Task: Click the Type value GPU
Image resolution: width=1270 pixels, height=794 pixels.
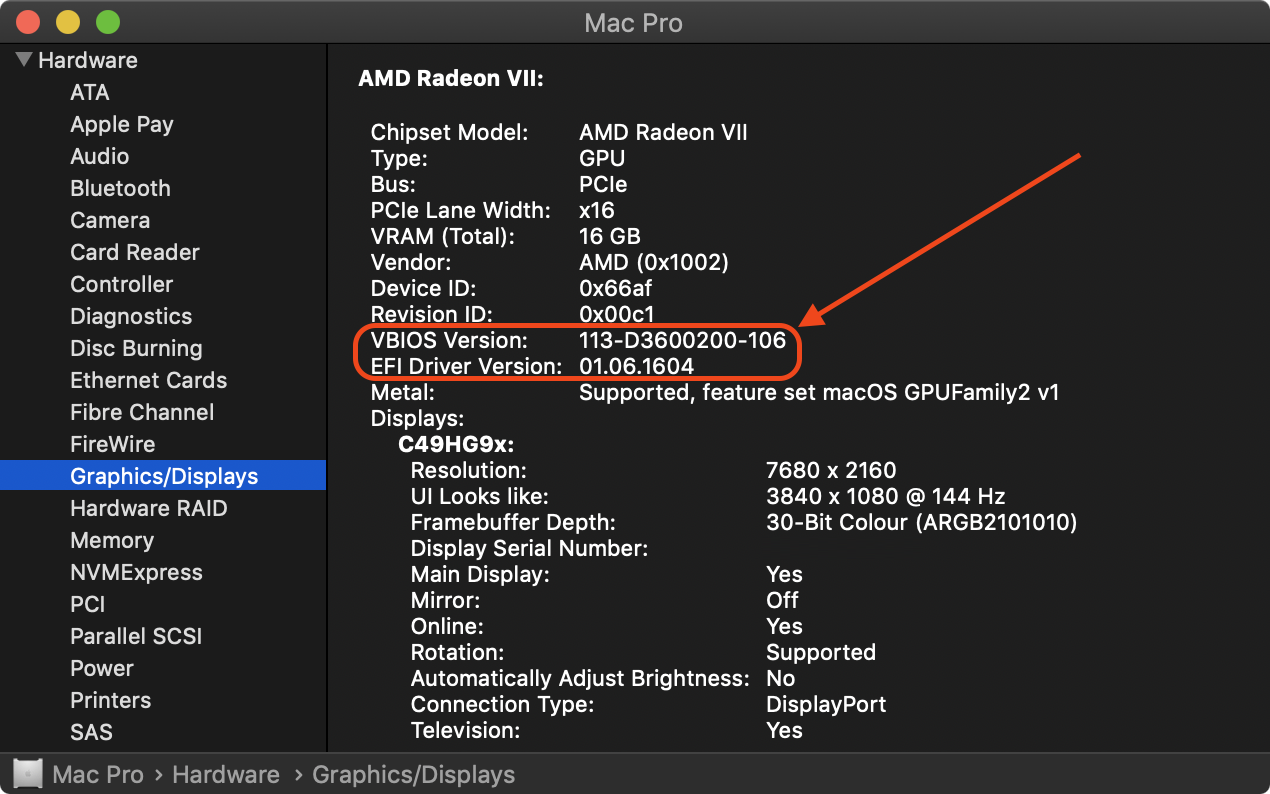Action: [x=602, y=158]
